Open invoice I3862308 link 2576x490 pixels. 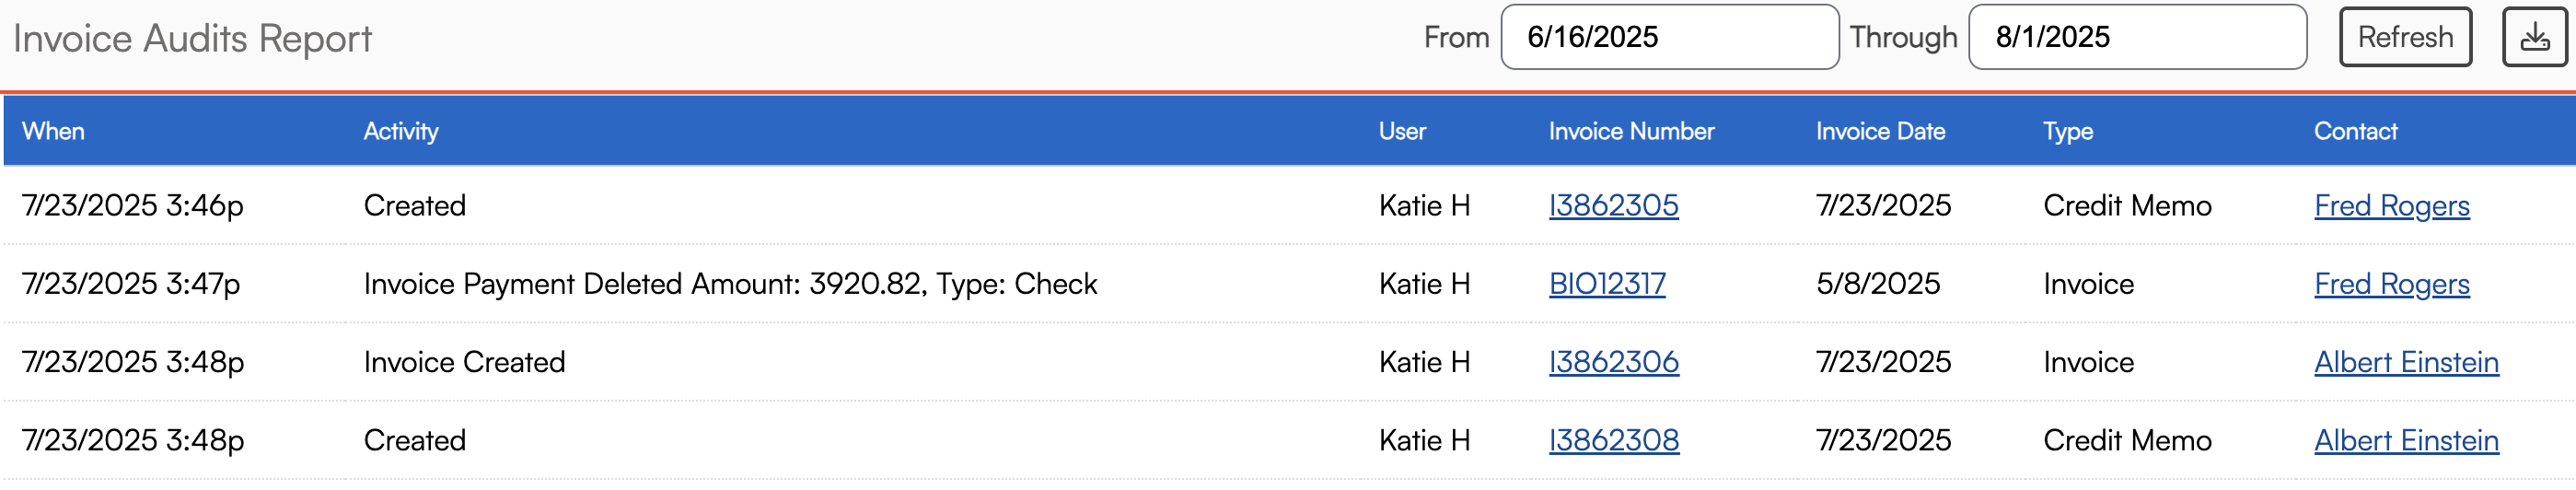click(x=1613, y=440)
